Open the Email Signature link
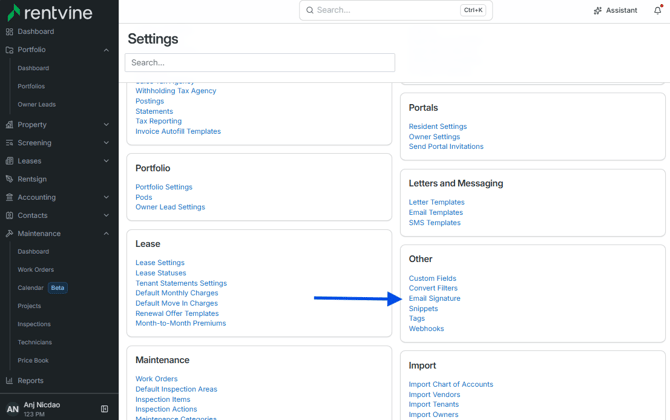 (x=435, y=299)
